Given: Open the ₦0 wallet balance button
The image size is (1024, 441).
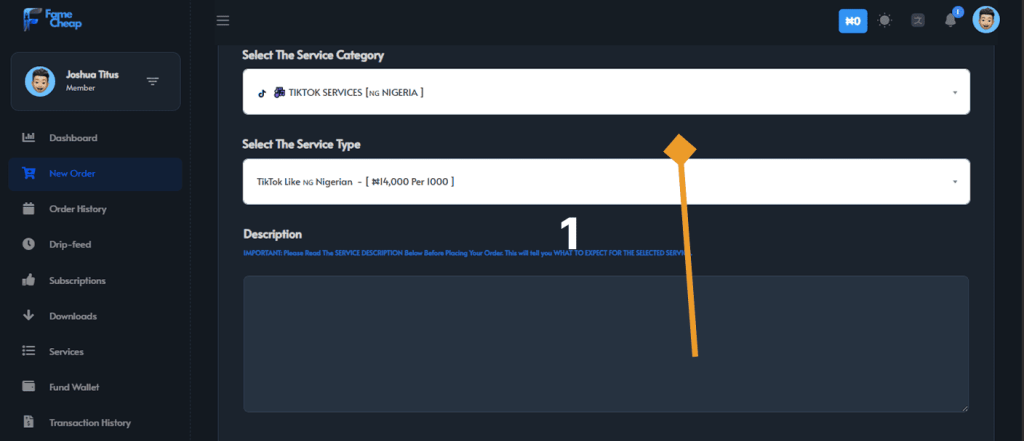Looking at the screenshot, I should tap(853, 21).
